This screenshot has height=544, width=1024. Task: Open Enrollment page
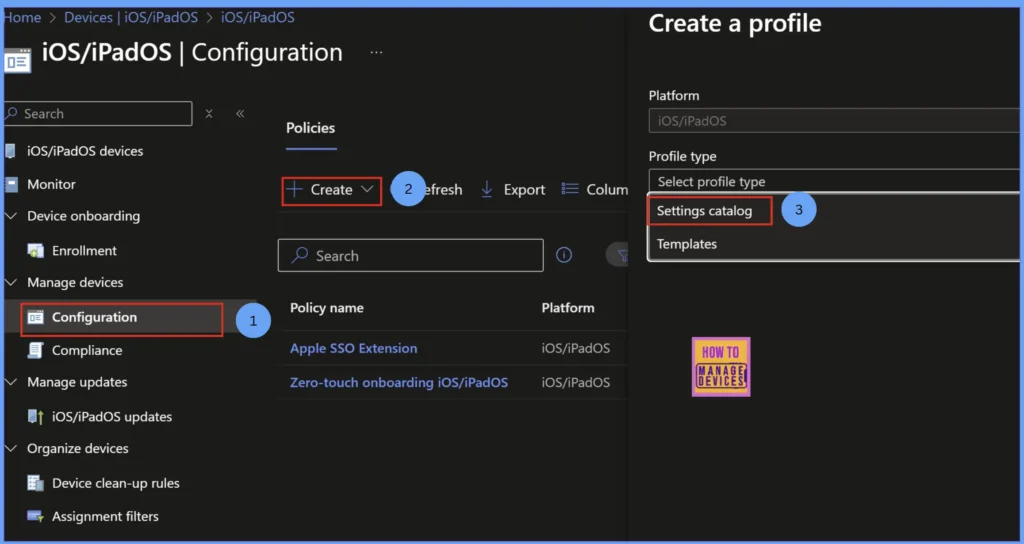pyautogui.click(x=84, y=251)
